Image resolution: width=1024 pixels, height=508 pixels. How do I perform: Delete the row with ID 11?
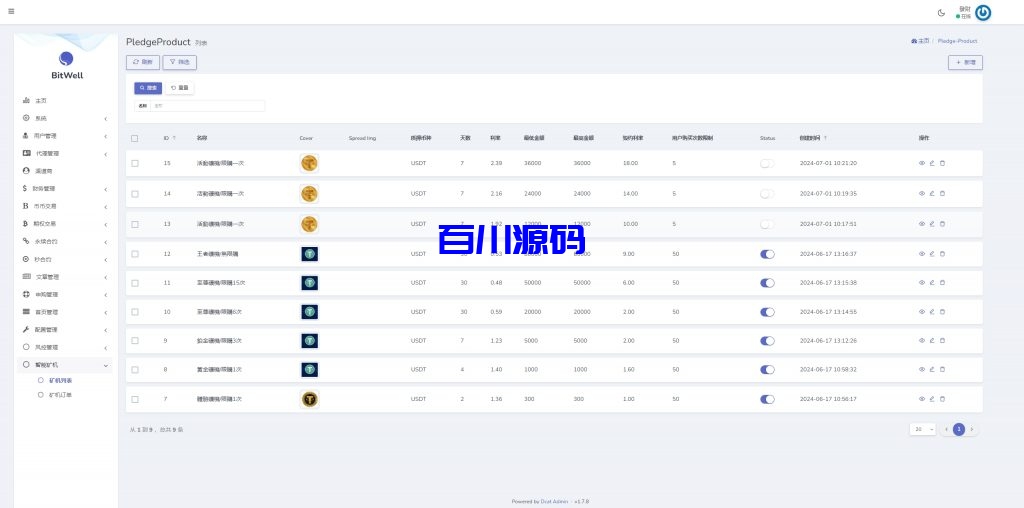pyautogui.click(x=942, y=283)
